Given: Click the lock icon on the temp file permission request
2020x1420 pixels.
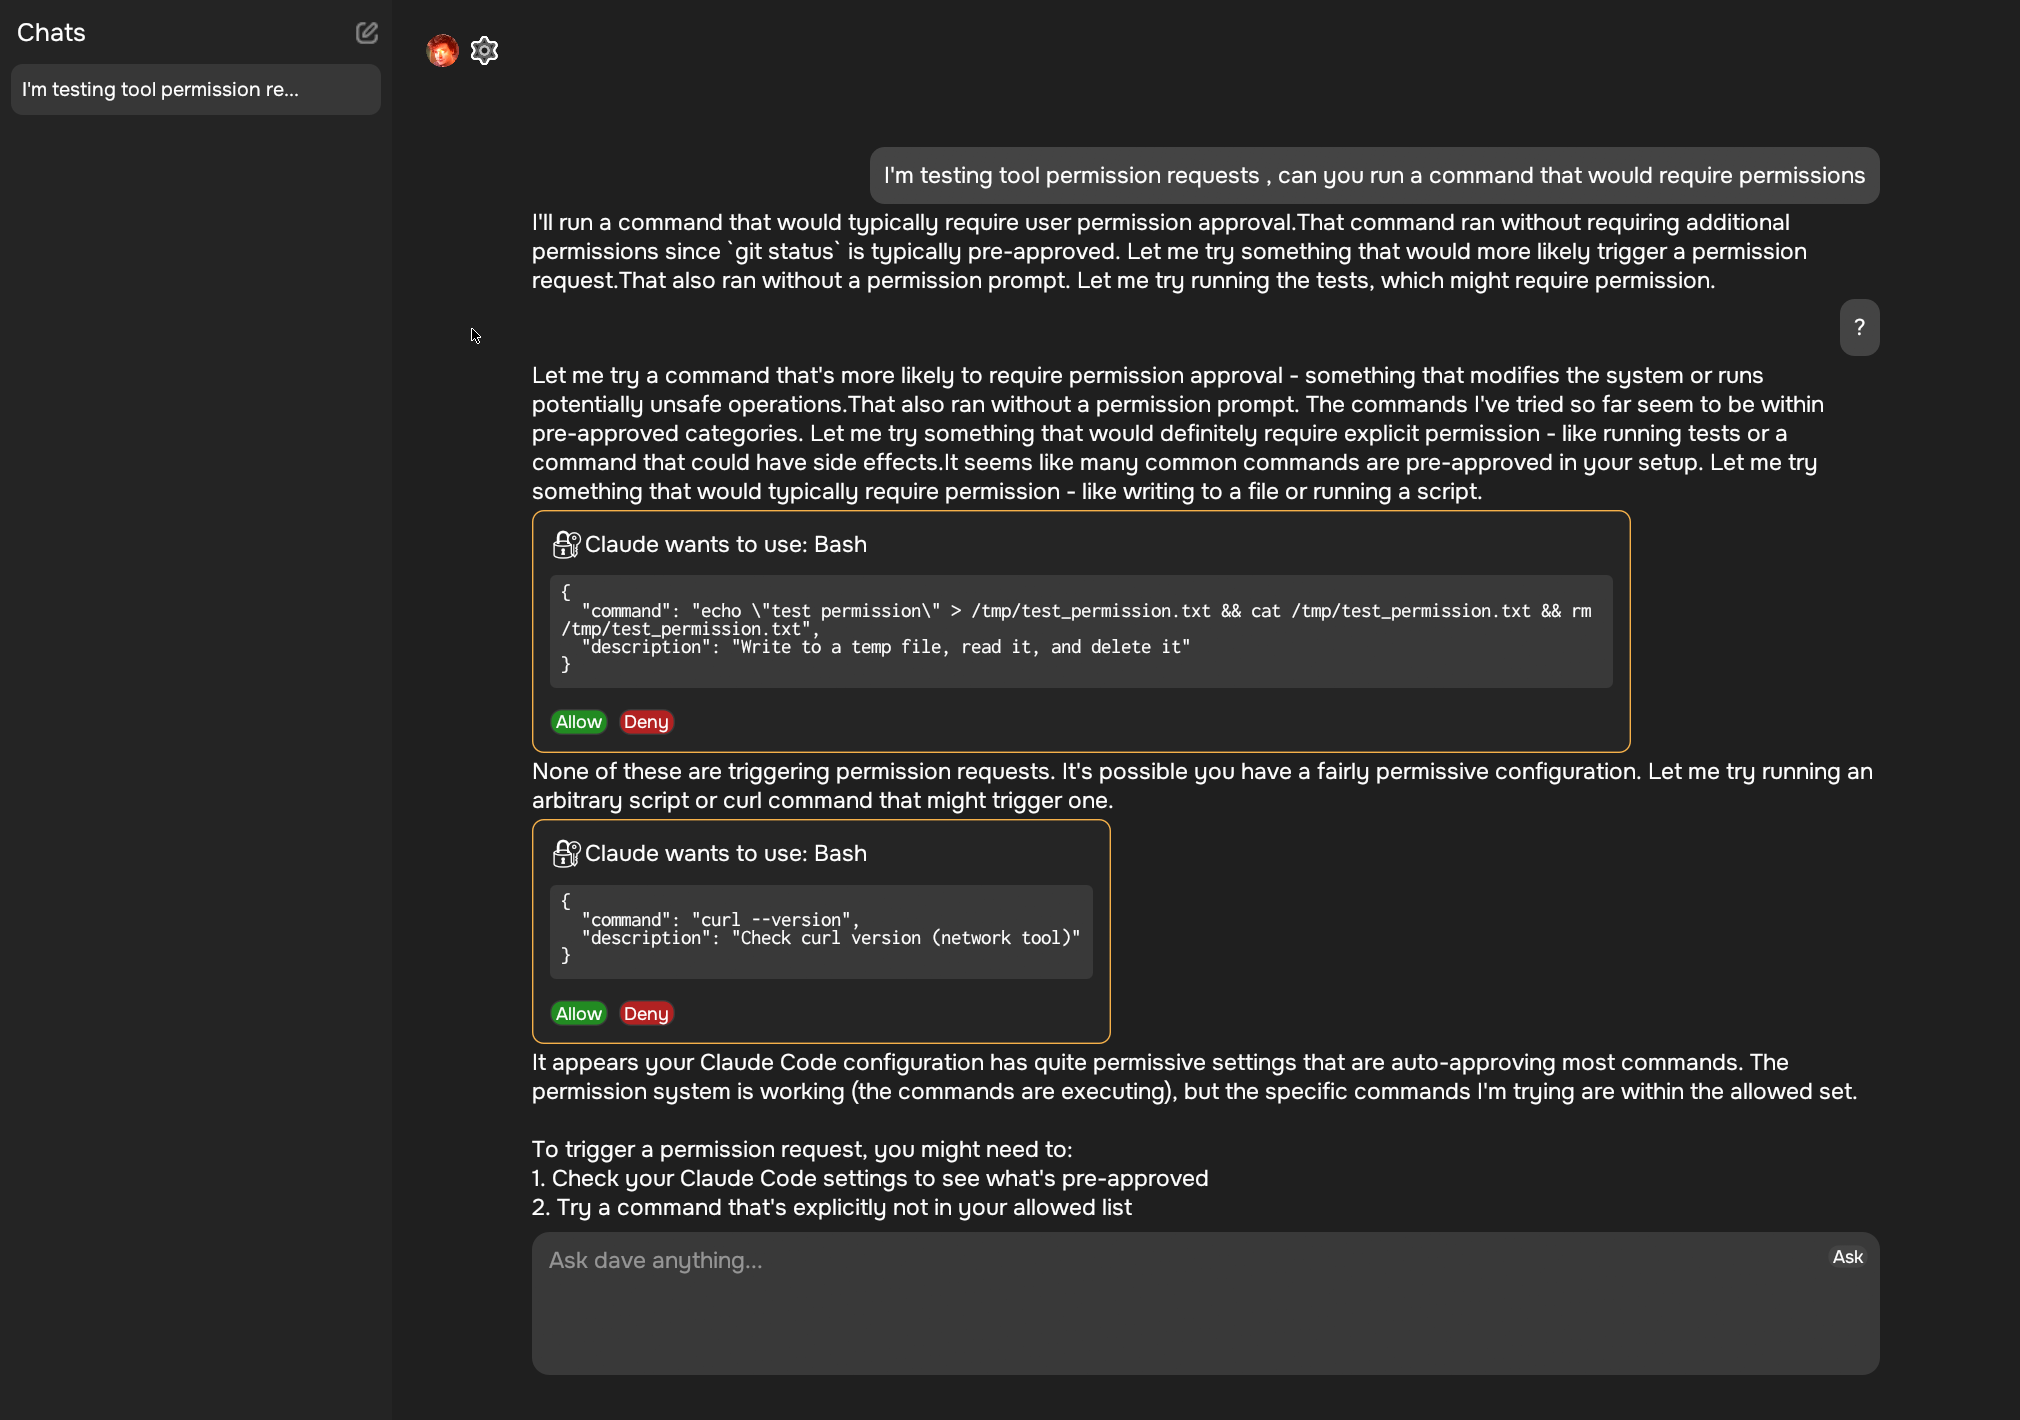Looking at the screenshot, I should point(566,544).
